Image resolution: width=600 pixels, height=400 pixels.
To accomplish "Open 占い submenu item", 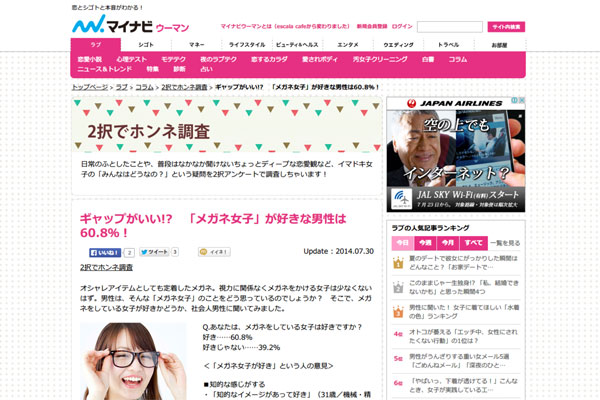I will pyautogui.click(x=206, y=69).
